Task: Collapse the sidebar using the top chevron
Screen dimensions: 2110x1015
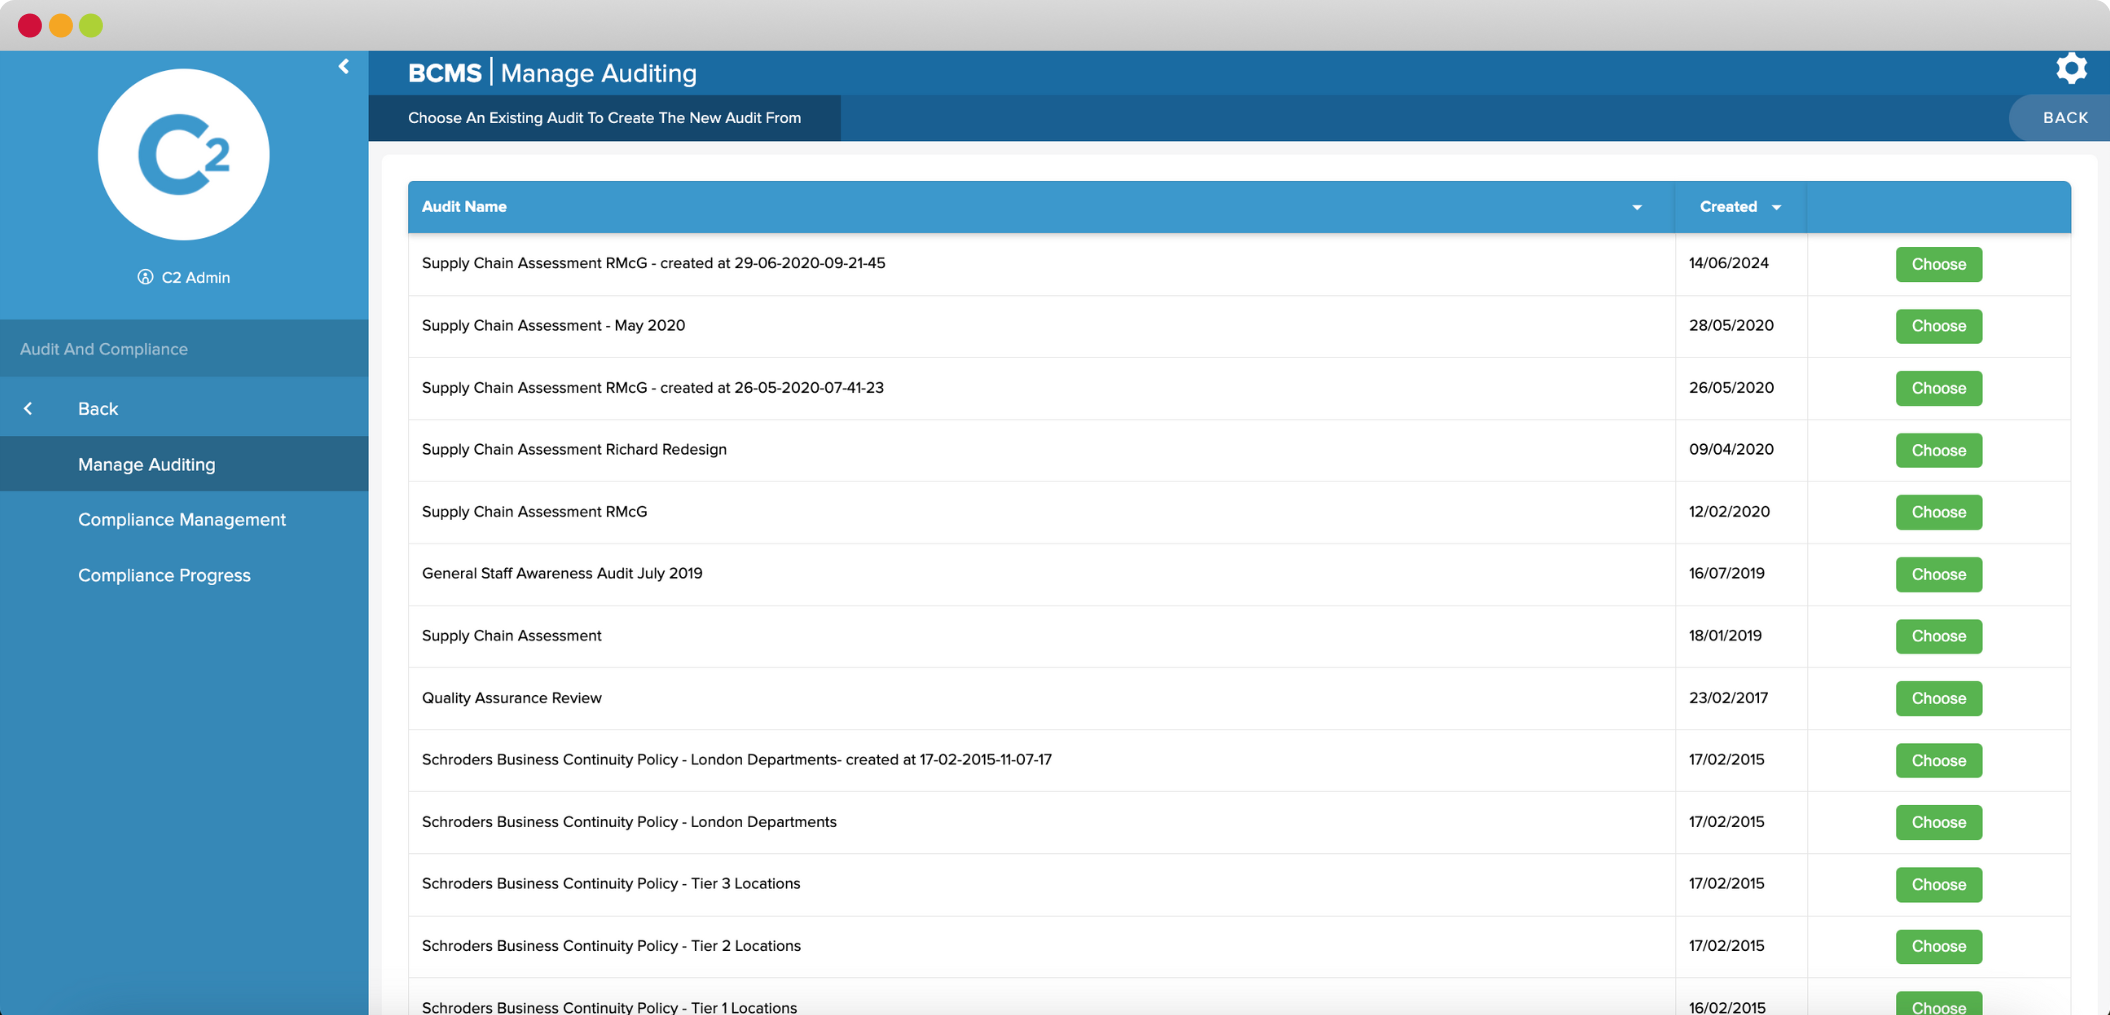Action: pos(344,66)
